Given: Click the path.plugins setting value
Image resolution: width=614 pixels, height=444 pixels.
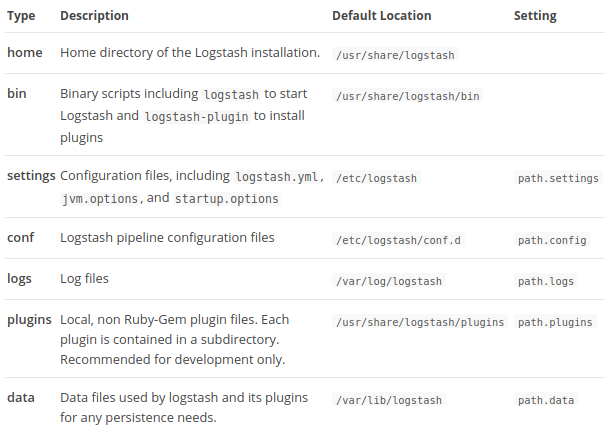Looking at the screenshot, I should [x=555, y=323].
